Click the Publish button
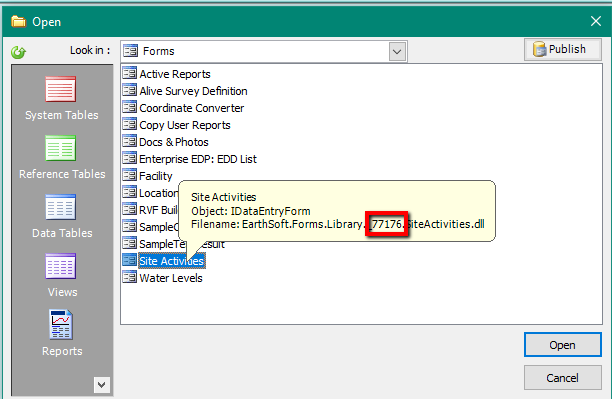612x399 pixels. [562, 49]
